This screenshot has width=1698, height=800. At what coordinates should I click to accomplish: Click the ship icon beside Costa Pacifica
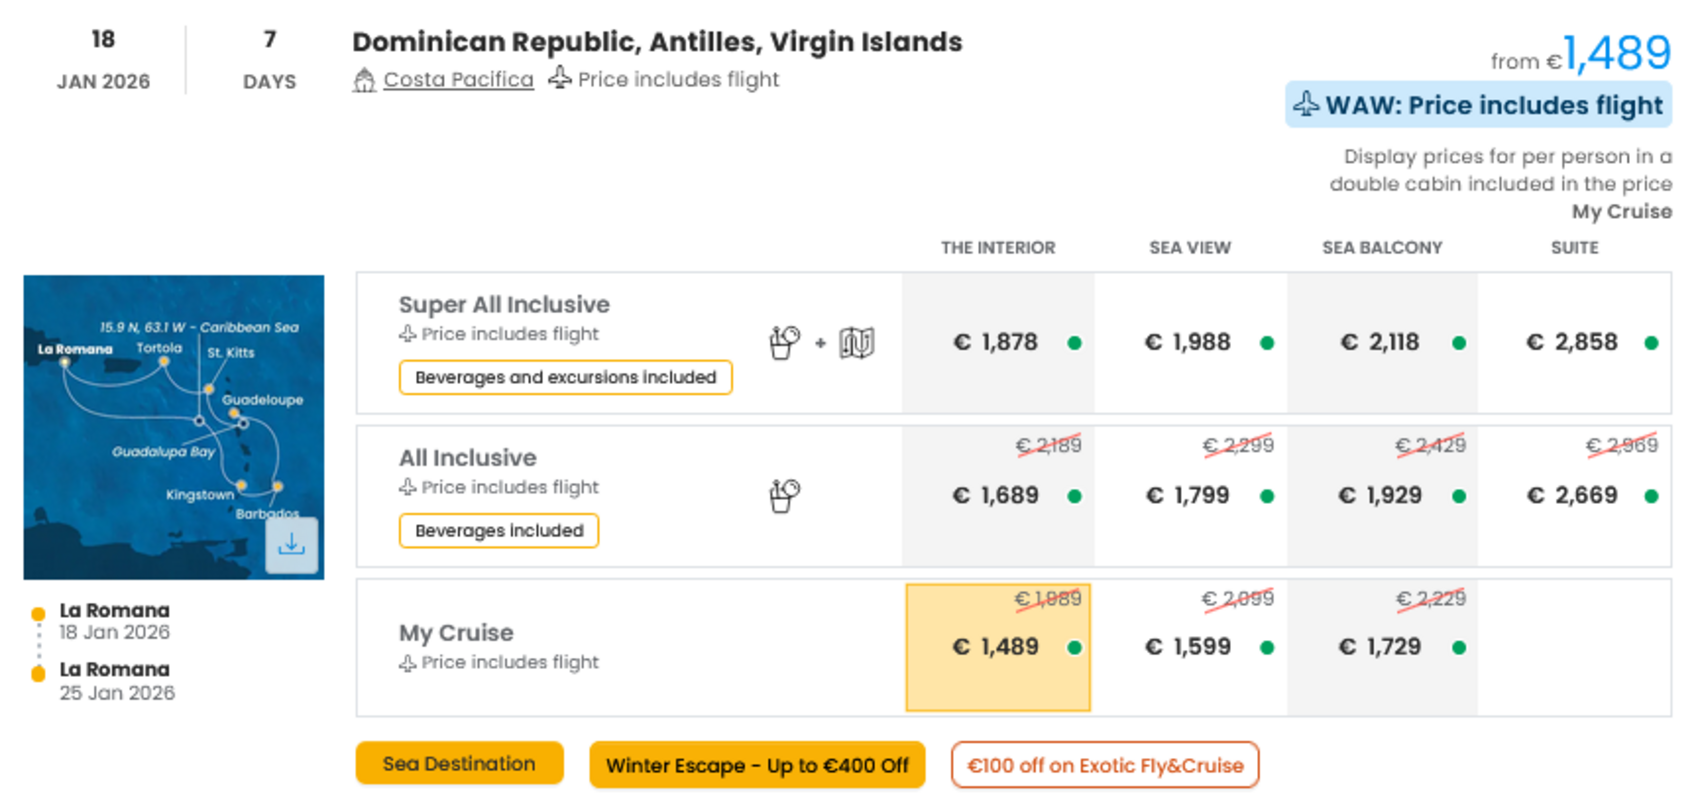(364, 80)
